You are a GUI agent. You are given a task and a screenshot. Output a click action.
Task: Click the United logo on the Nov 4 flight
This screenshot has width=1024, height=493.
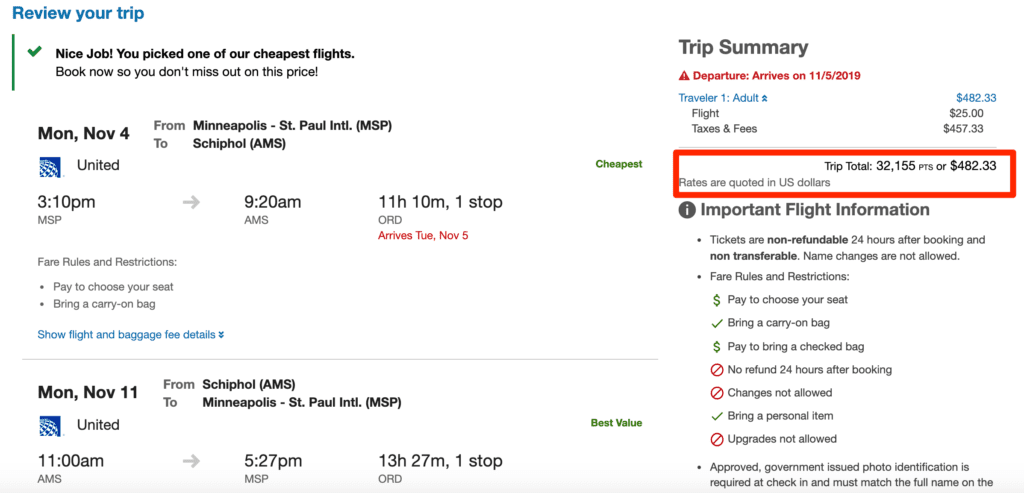(x=50, y=166)
